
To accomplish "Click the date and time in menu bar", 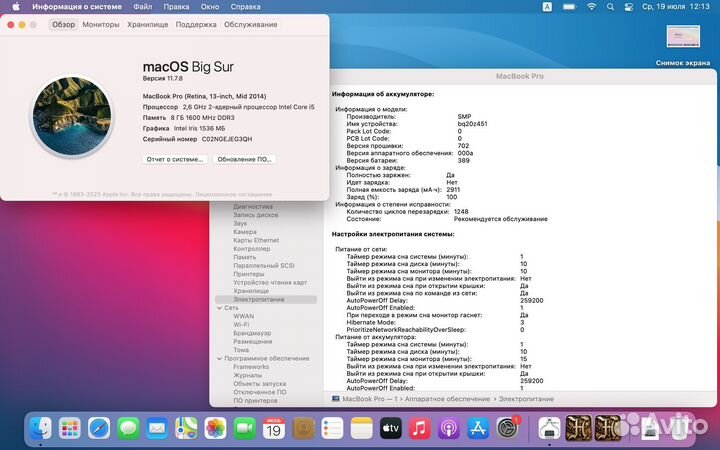I will pos(676,7).
